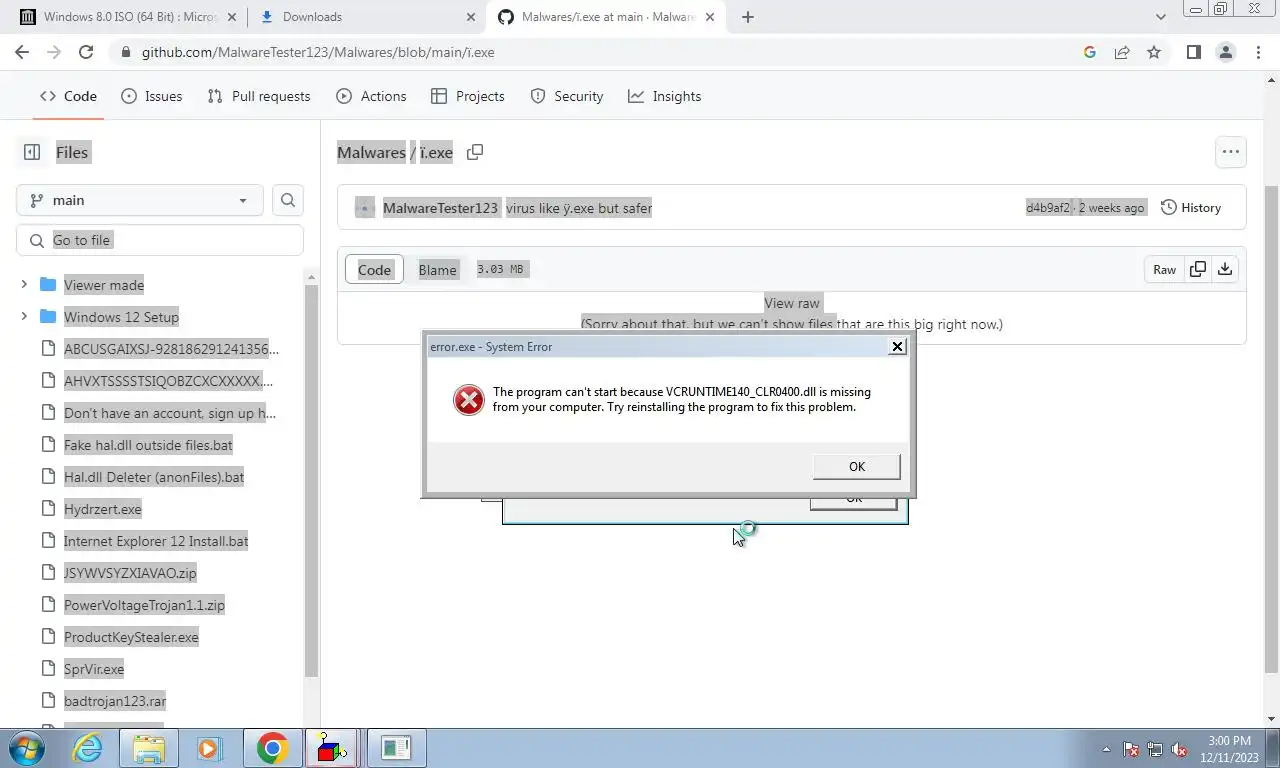Click the View raw link

pyautogui.click(x=792, y=303)
